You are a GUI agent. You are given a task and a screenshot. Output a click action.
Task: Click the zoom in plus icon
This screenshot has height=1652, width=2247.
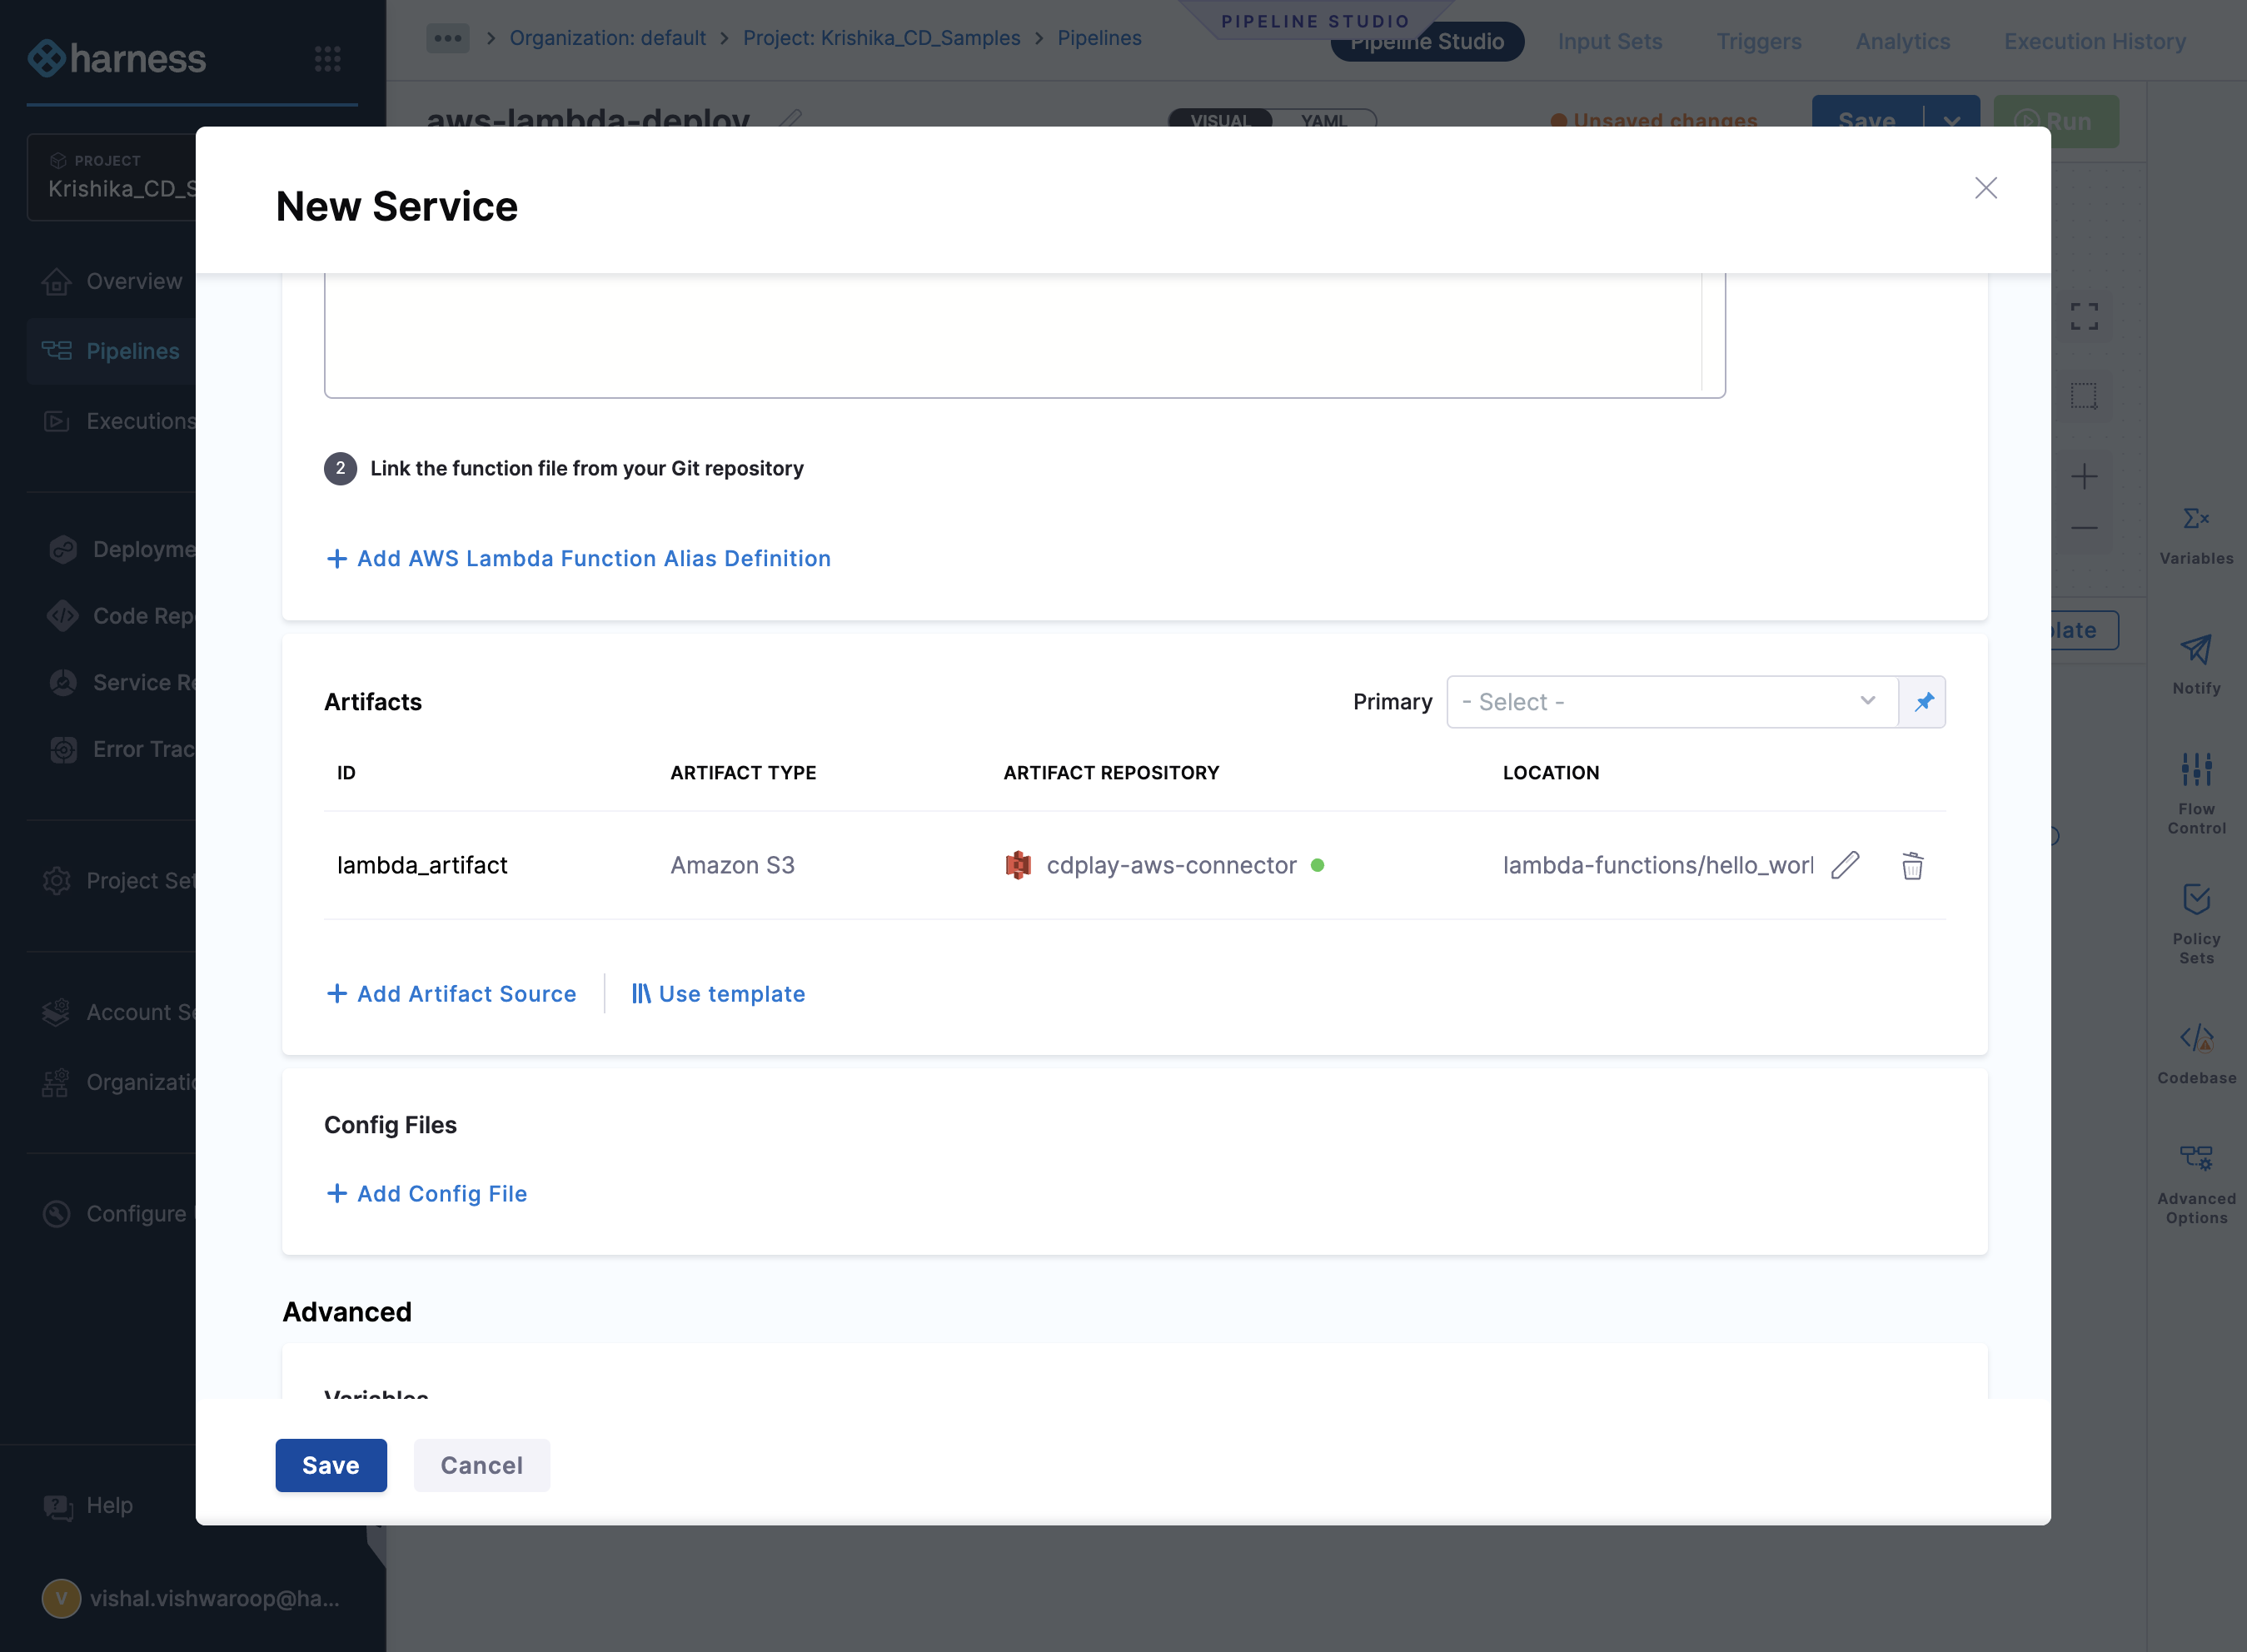2084,476
